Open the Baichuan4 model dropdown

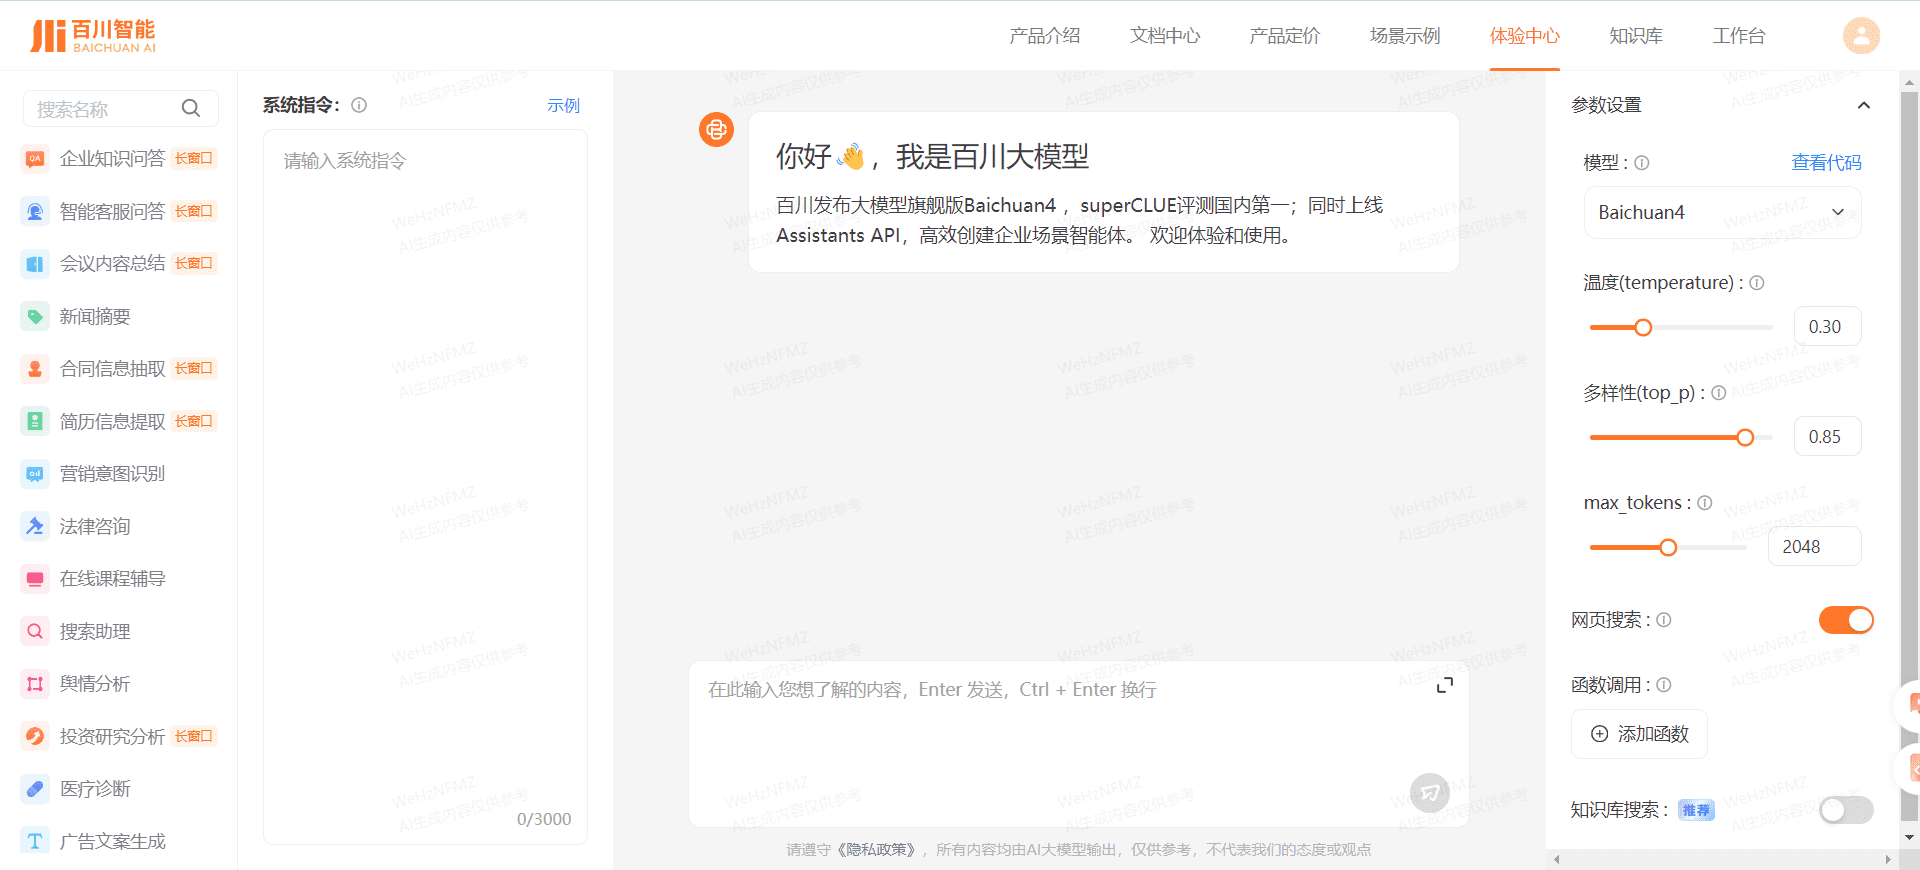(1721, 212)
